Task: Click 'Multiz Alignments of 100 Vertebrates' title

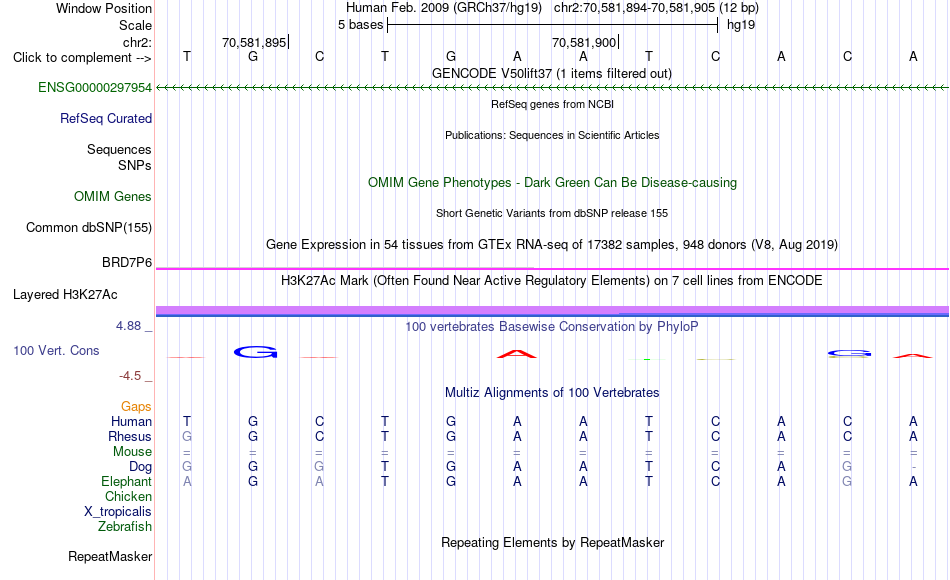Action: [x=552, y=393]
